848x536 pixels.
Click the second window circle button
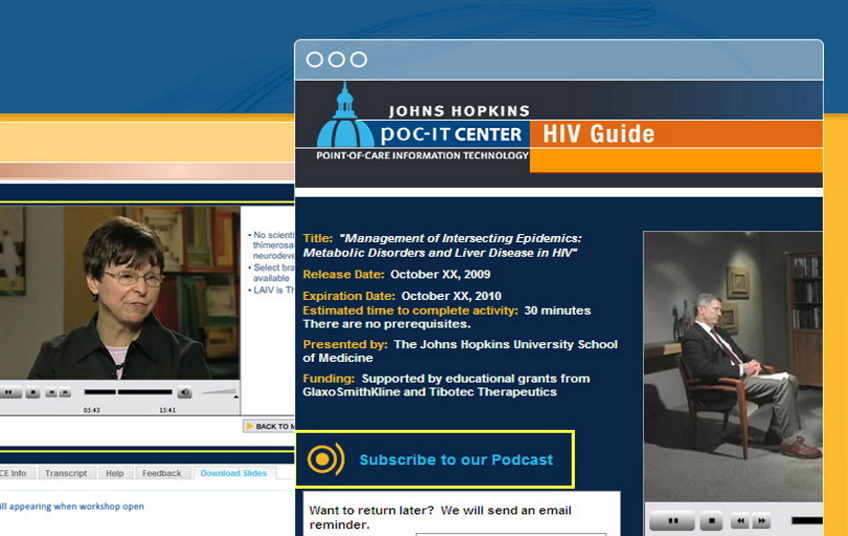pos(336,59)
